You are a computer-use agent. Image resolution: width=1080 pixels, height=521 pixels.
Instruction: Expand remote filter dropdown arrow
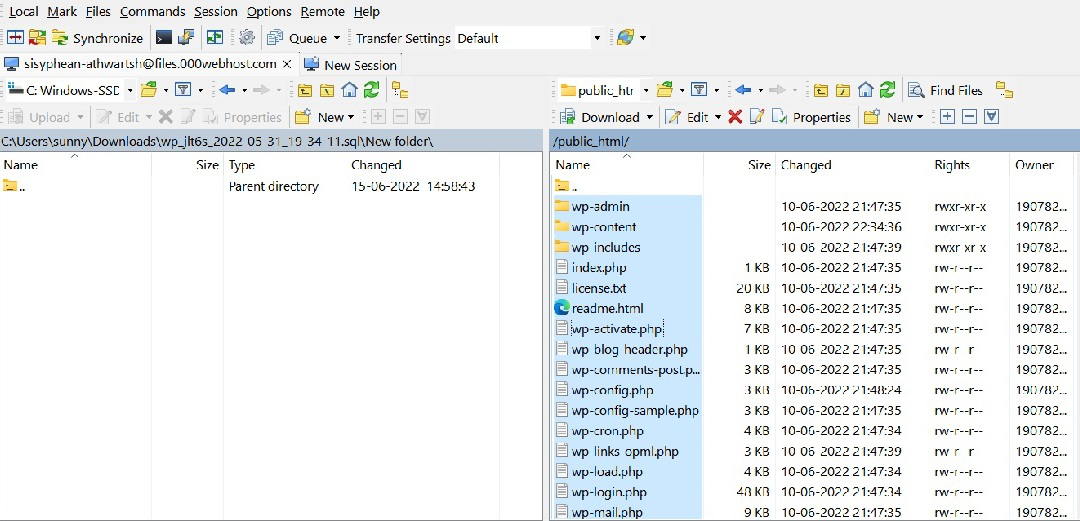coord(716,90)
